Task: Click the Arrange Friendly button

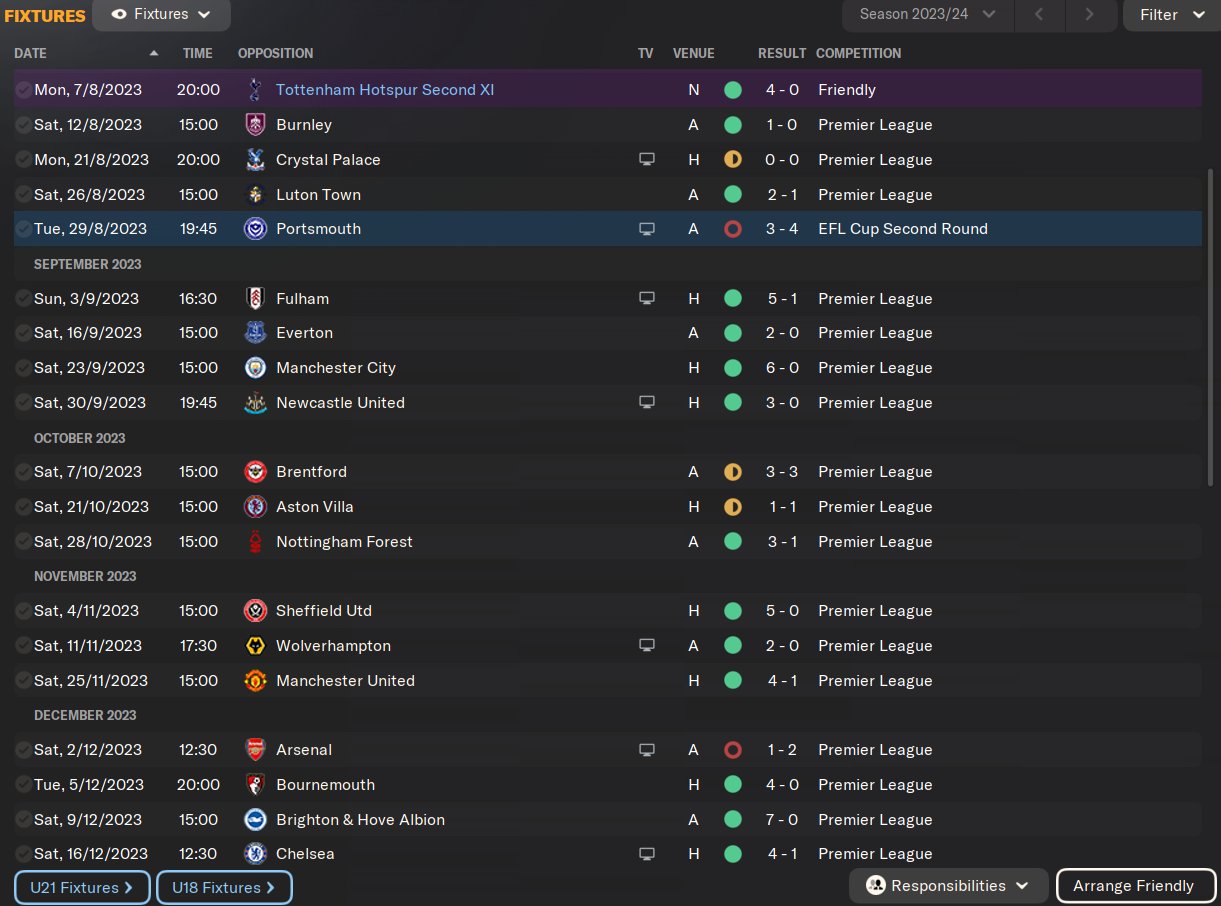Action: [1134, 886]
